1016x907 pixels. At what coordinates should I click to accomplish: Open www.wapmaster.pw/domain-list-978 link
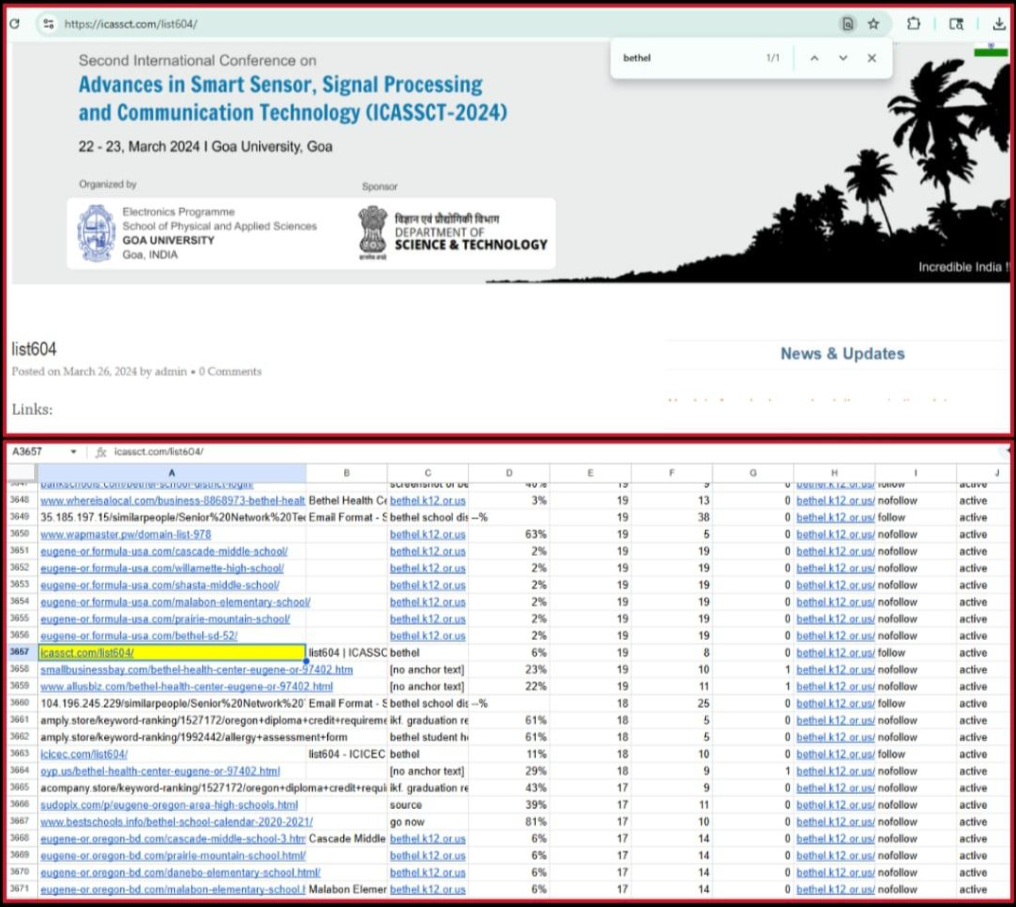click(x=126, y=534)
